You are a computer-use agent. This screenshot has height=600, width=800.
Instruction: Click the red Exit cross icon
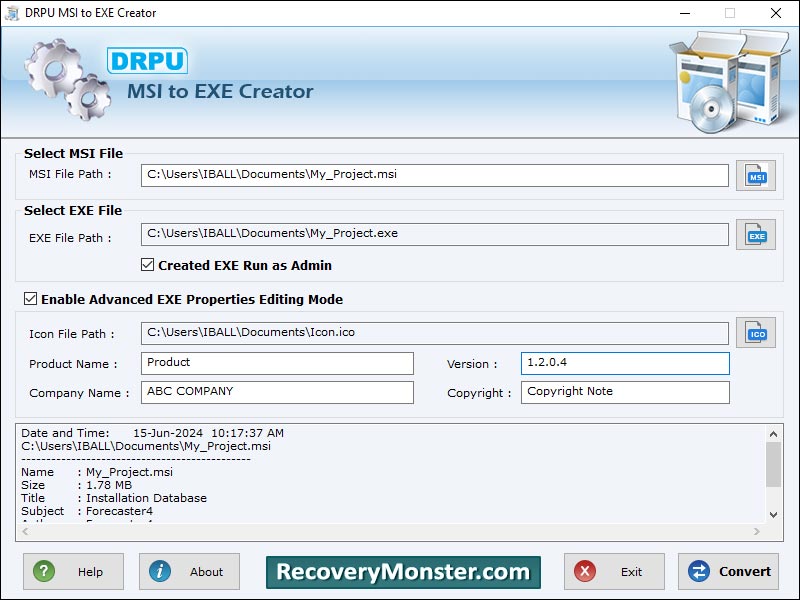coord(585,572)
